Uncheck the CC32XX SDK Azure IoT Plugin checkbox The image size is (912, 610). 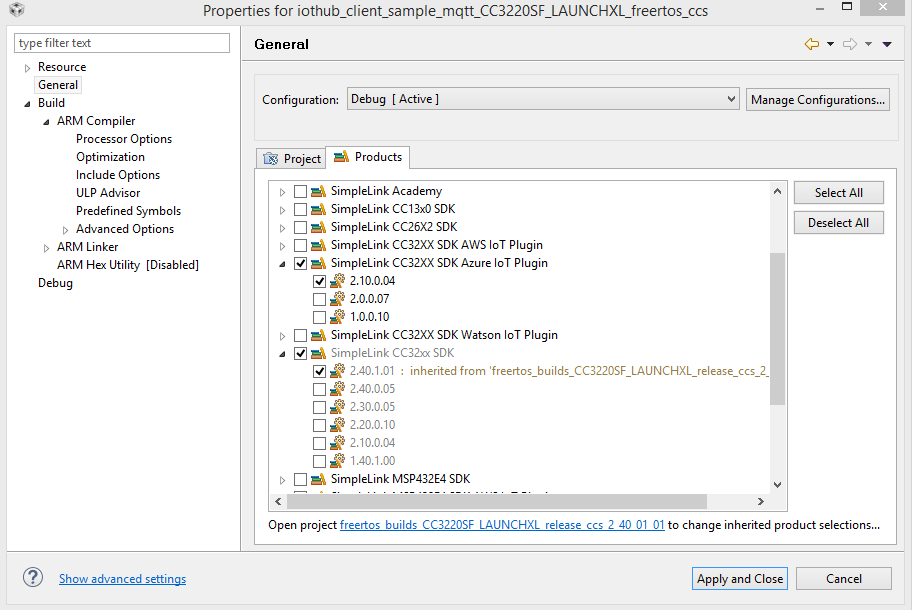300,263
